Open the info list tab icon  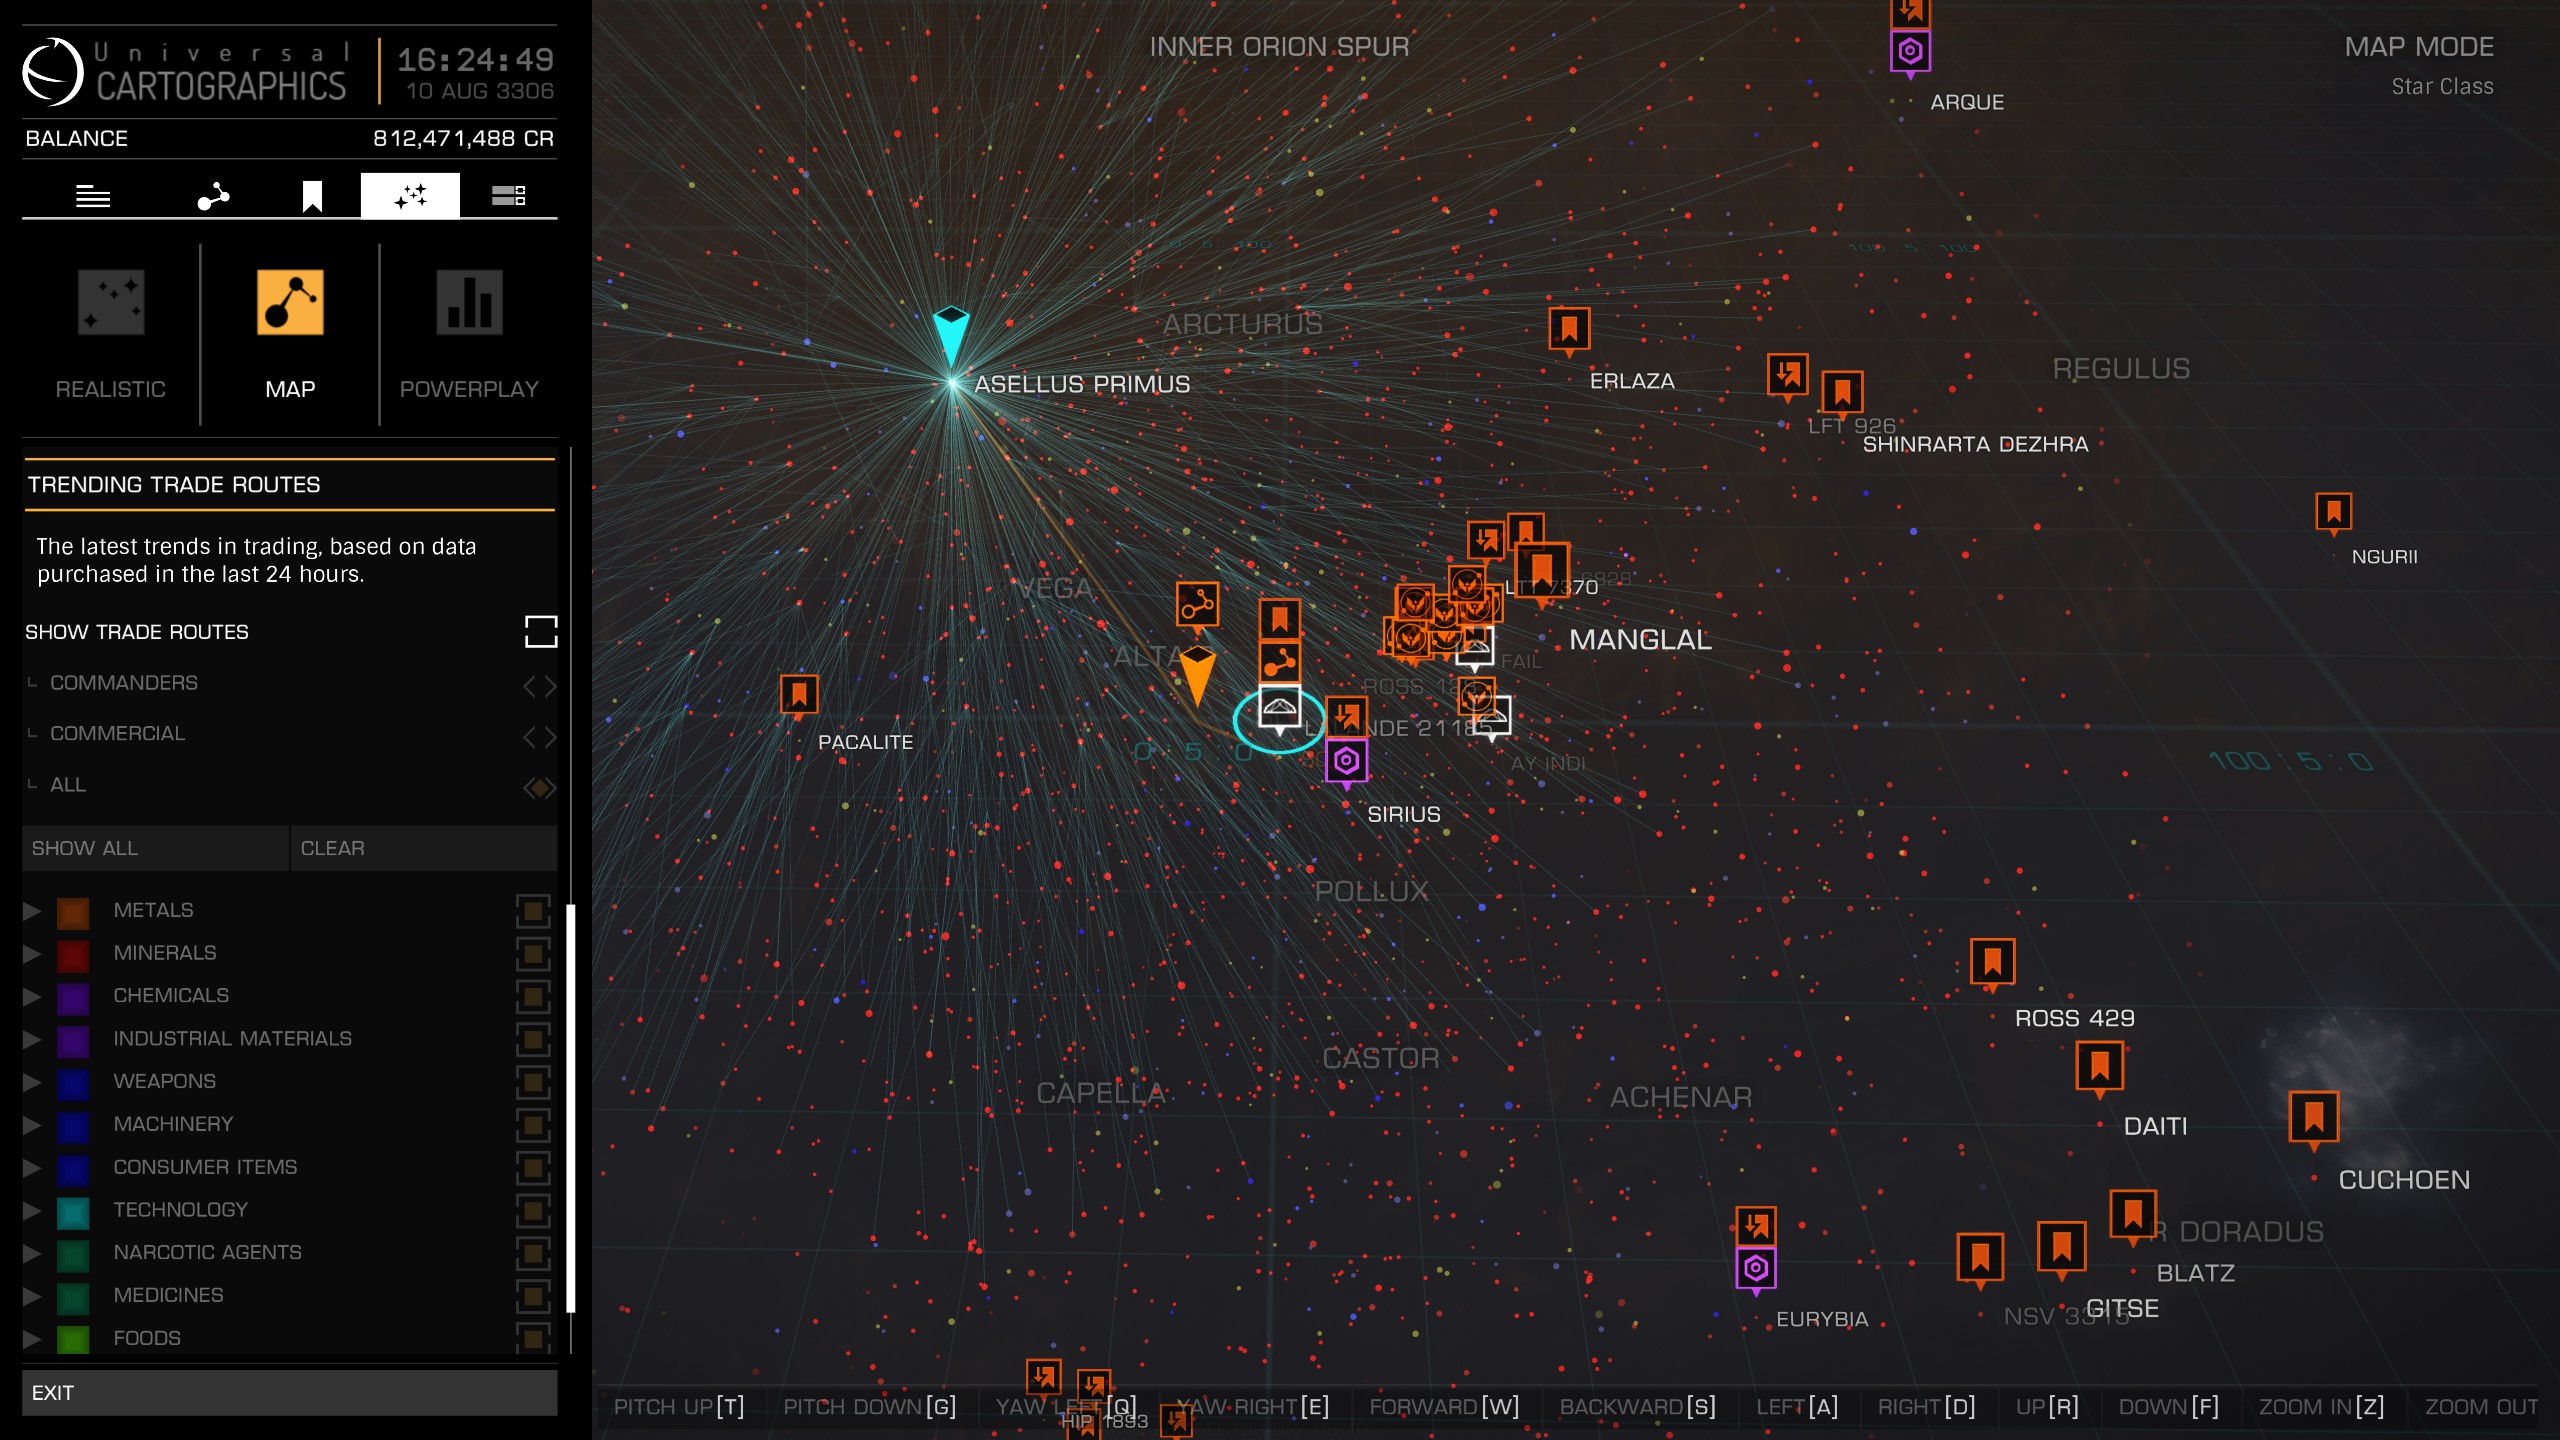point(93,196)
